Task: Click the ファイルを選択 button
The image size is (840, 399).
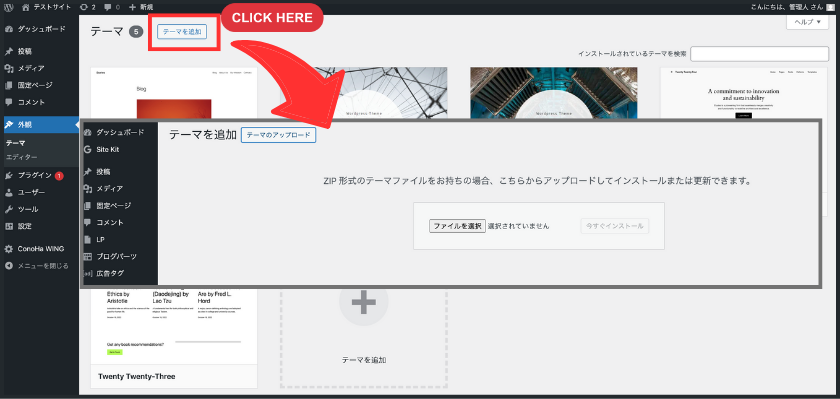Action: [x=458, y=226]
